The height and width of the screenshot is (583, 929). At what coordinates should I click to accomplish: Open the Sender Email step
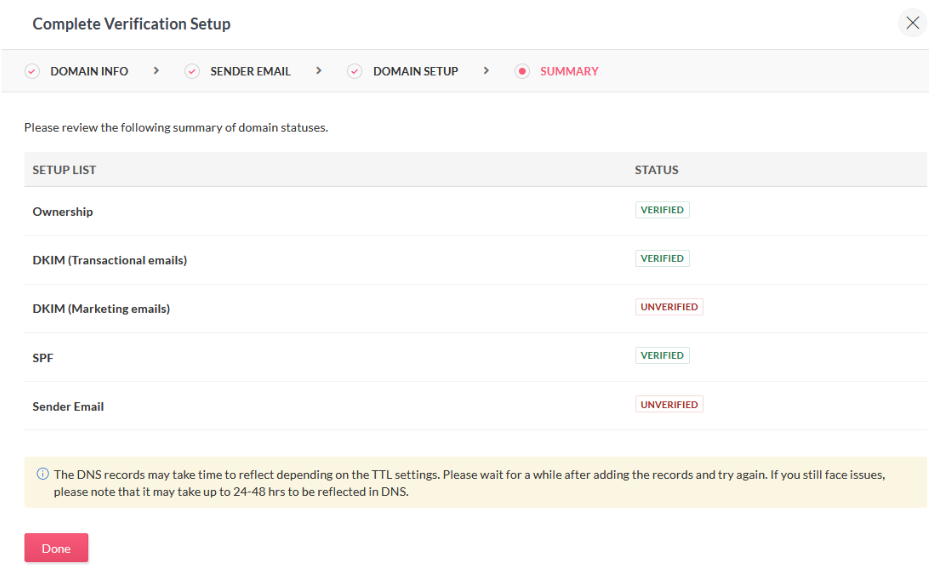[x=250, y=72]
